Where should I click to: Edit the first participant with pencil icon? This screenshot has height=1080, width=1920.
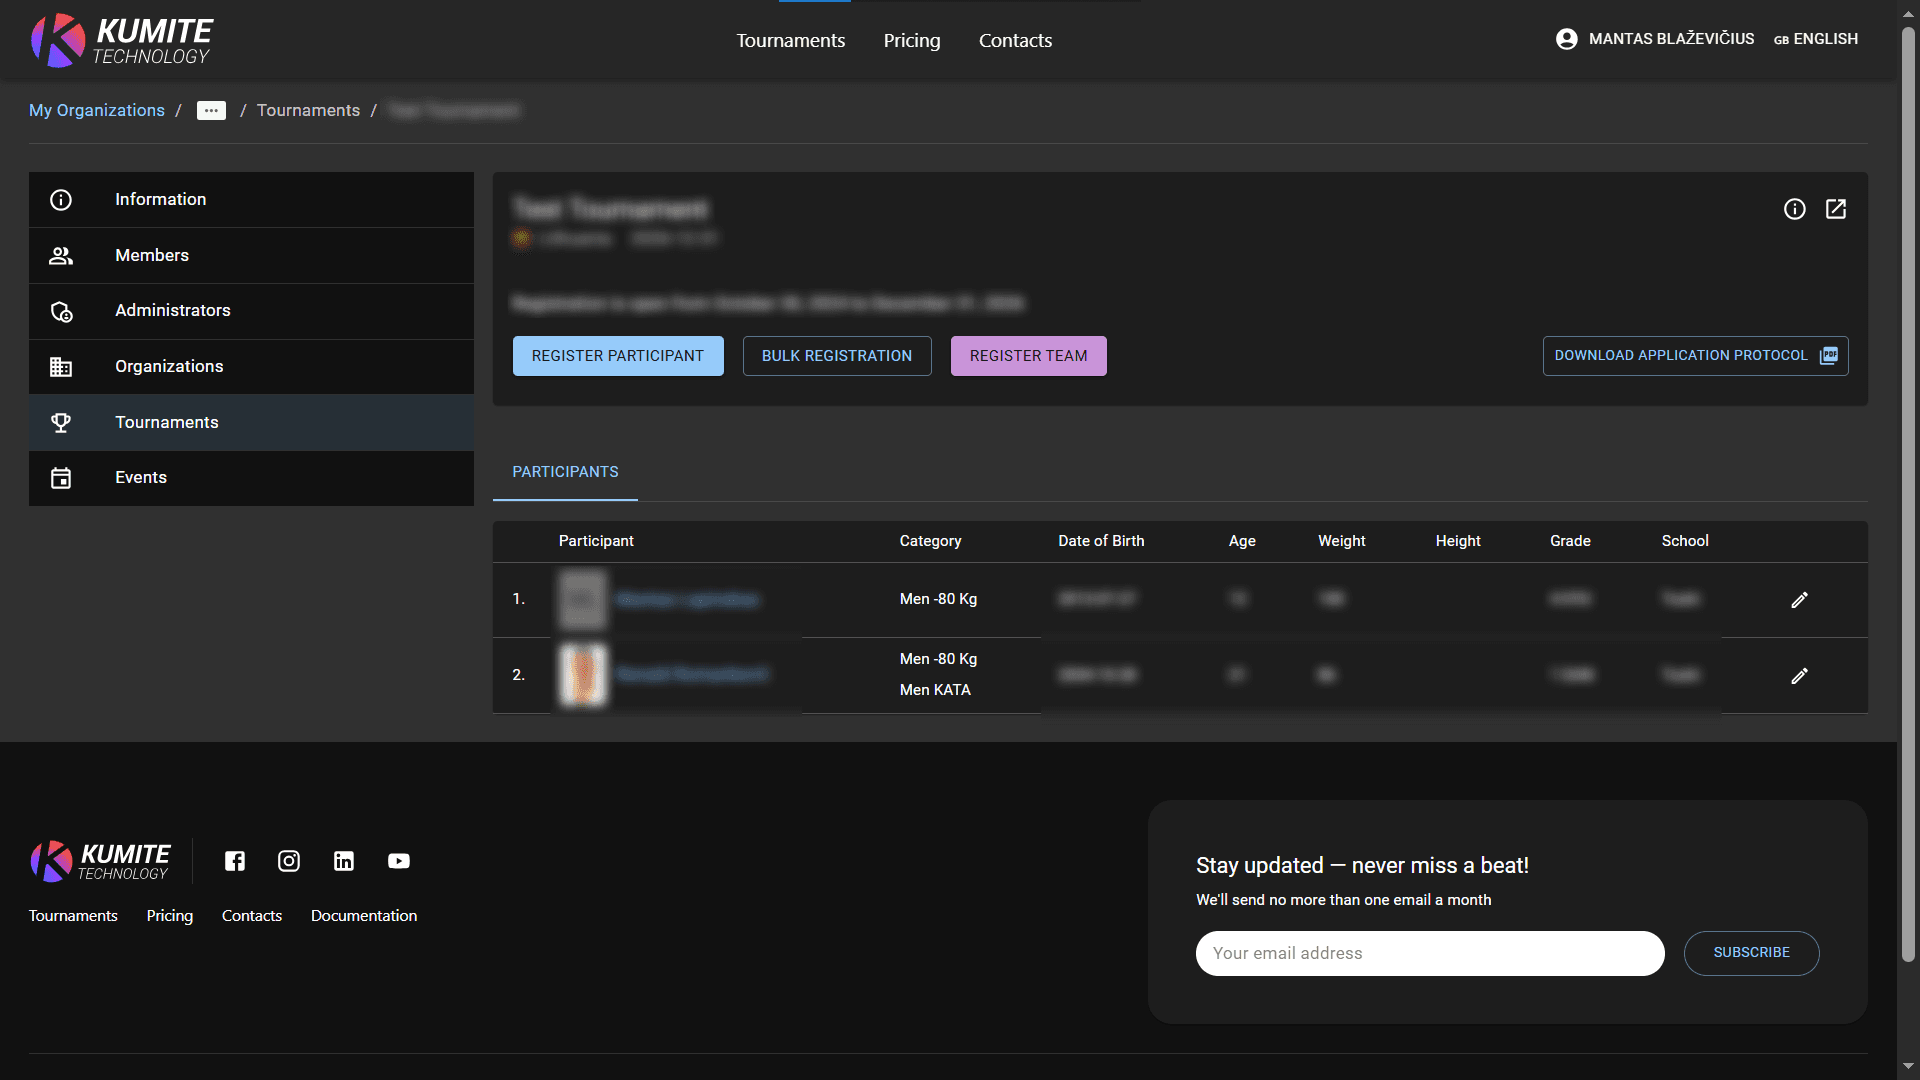click(x=1798, y=599)
